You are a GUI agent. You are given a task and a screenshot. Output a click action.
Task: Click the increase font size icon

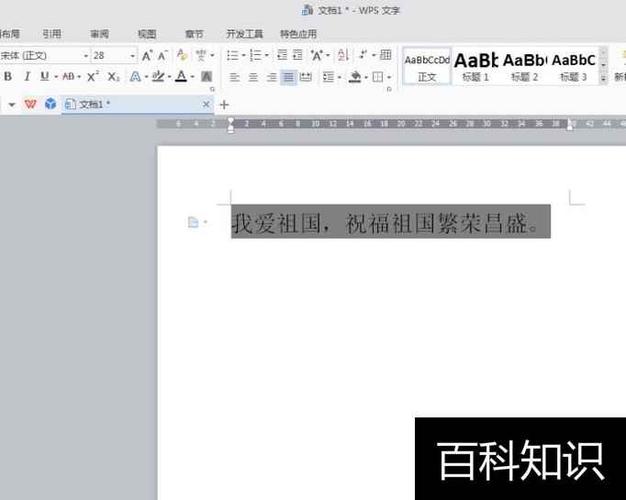click(x=147, y=55)
